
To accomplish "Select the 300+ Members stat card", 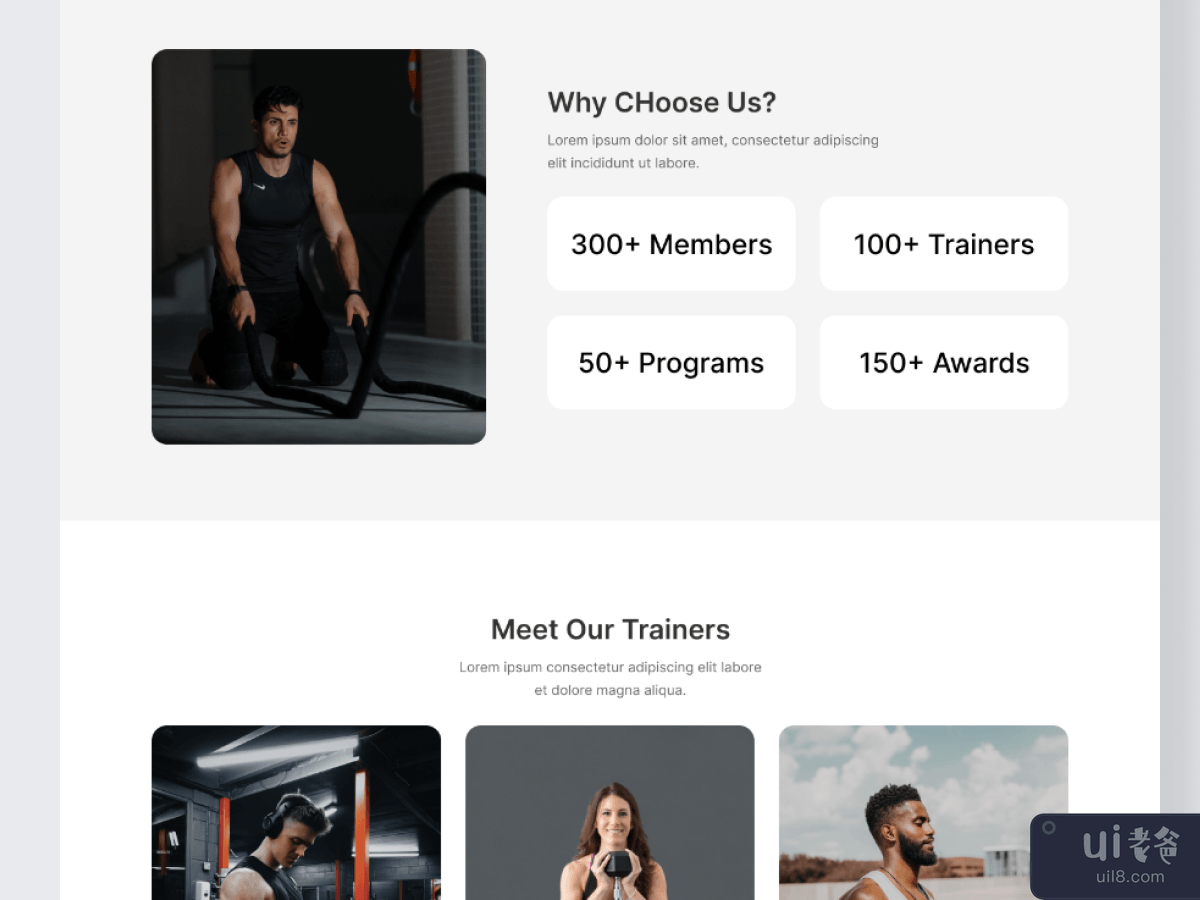I will 671,244.
